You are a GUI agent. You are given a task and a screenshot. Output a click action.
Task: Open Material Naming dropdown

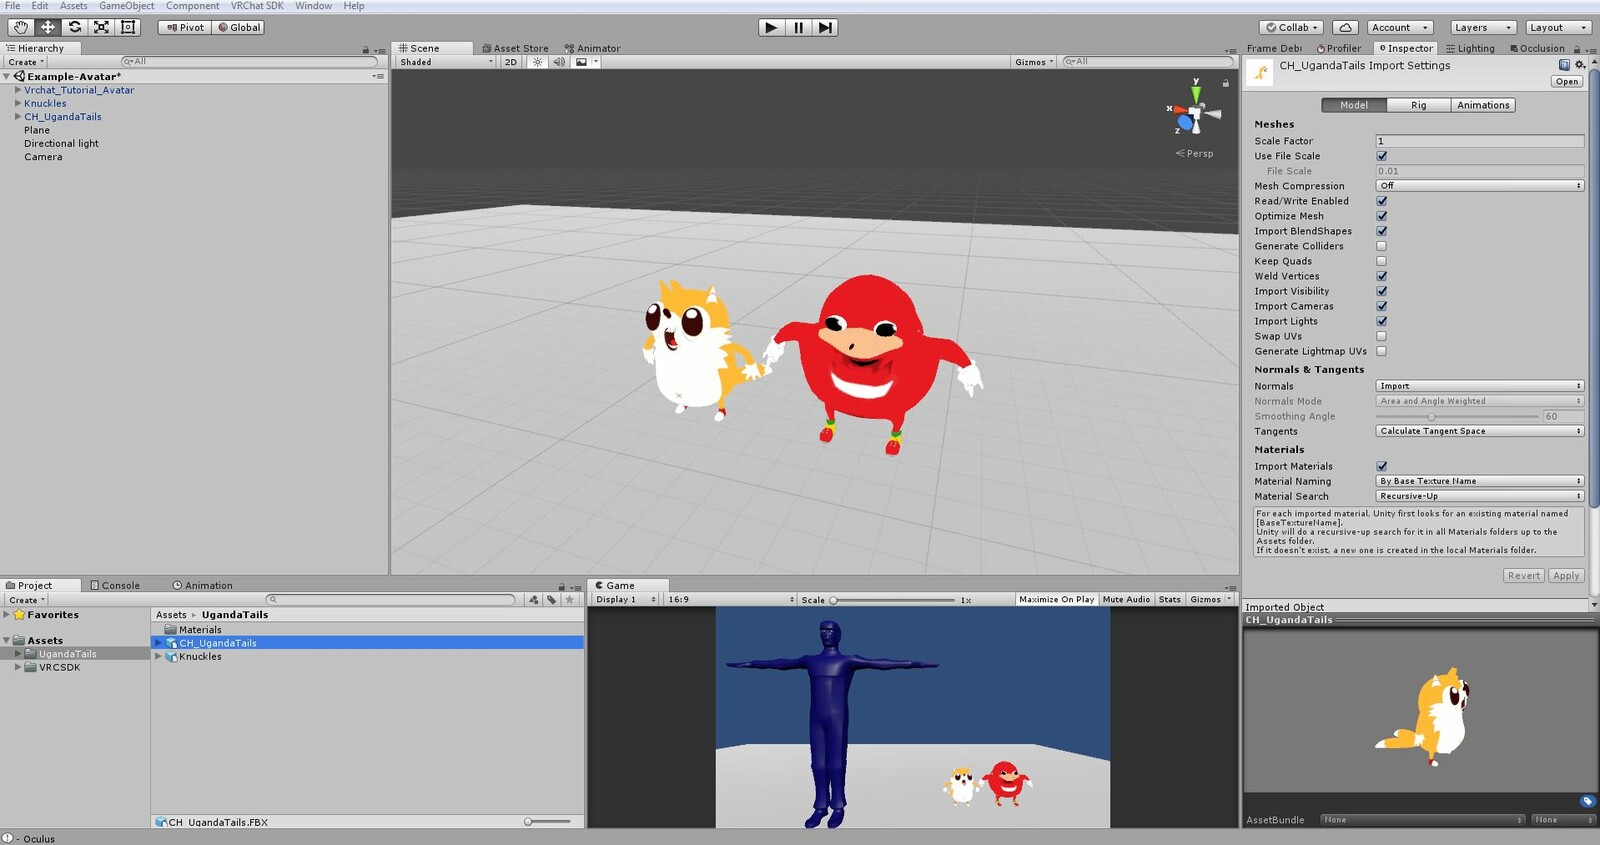(x=1480, y=481)
